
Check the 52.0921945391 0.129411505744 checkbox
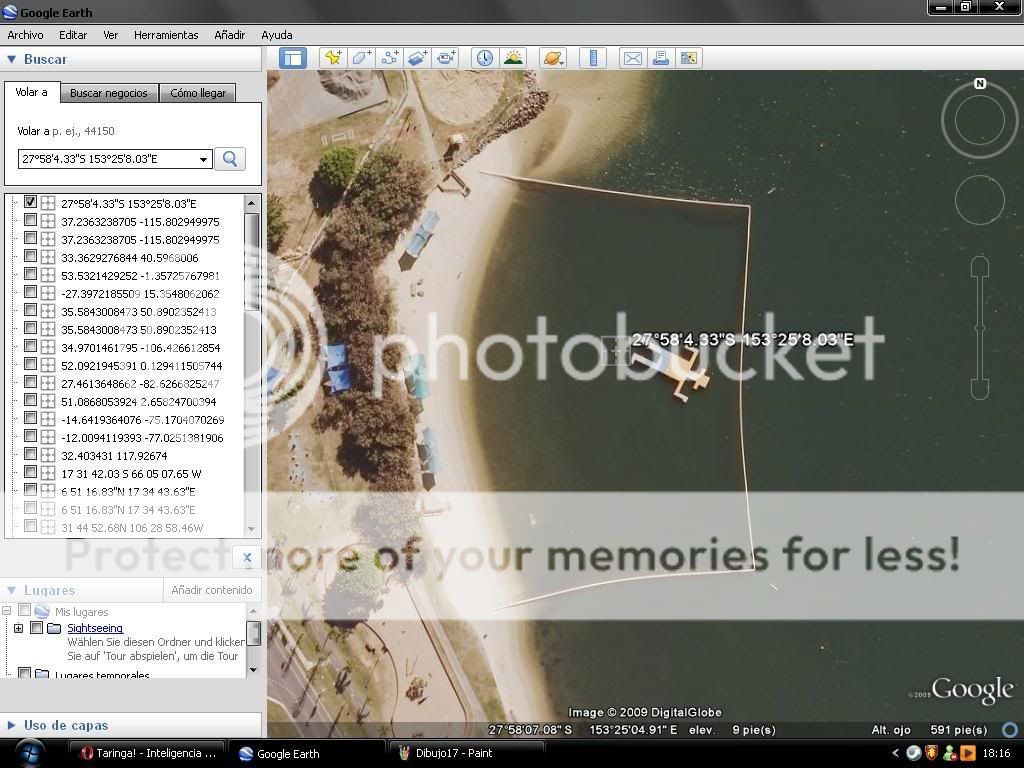[x=30, y=364]
